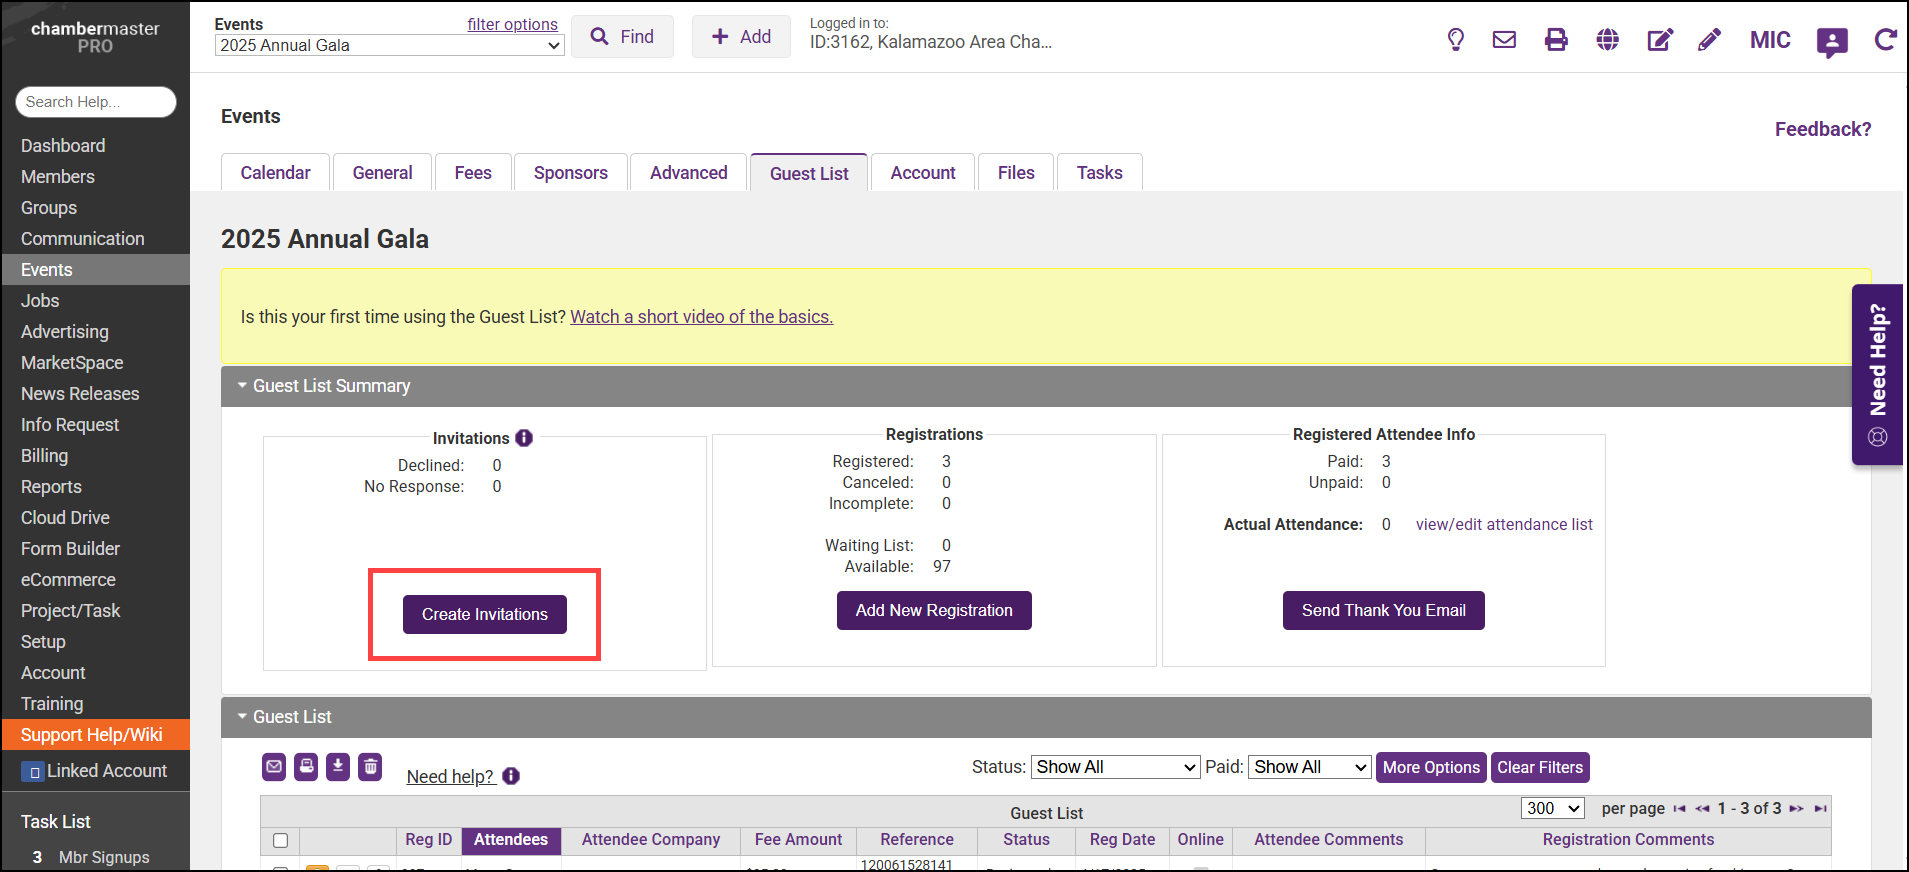
Task: Click the Create Invitations button
Action: coord(485,614)
